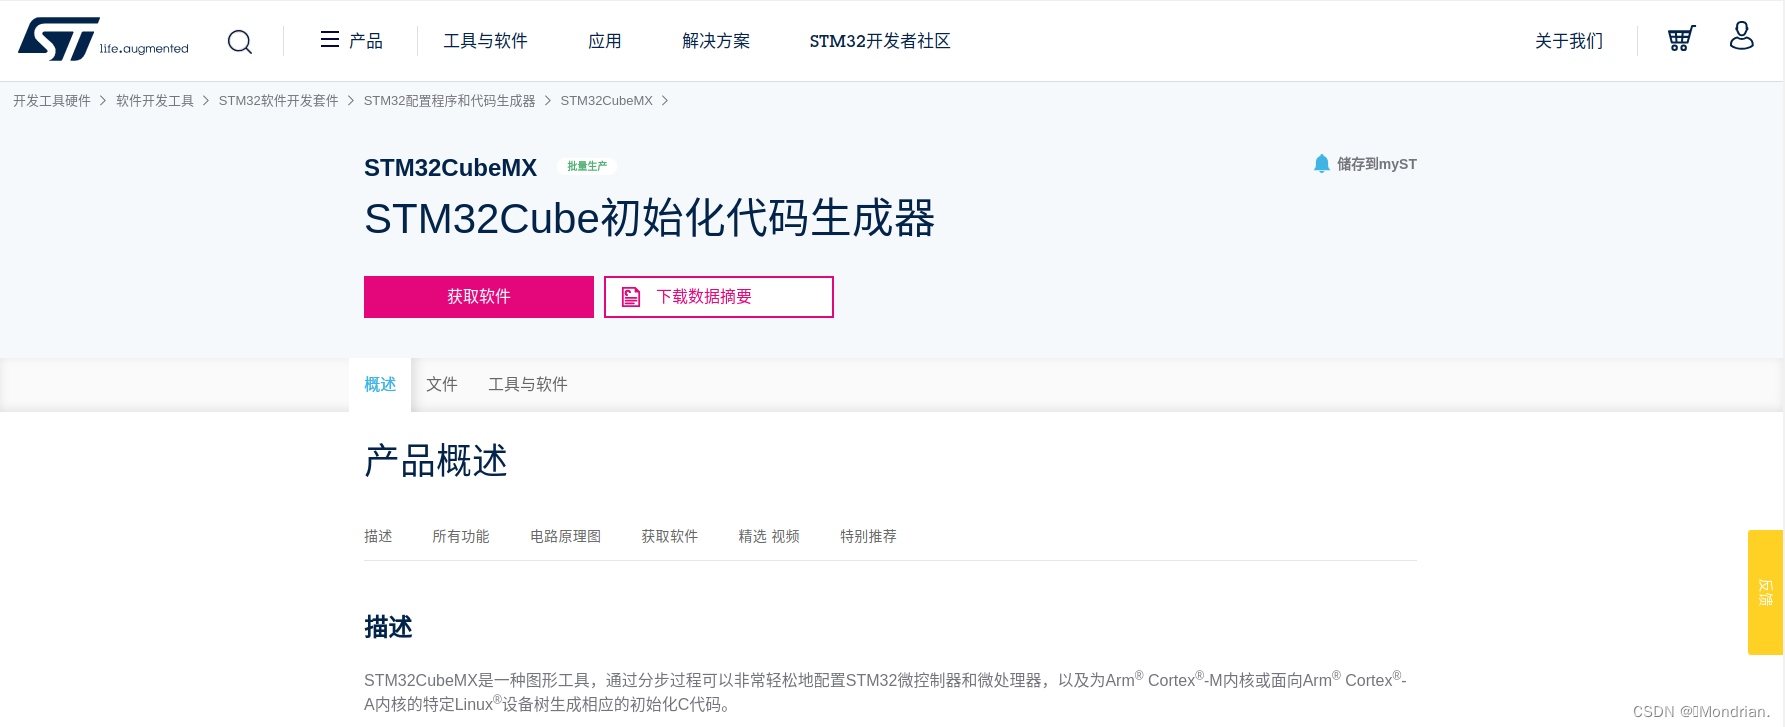Jump to 电路原理图 section
The width and height of the screenshot is (1785, 727).
566,537
